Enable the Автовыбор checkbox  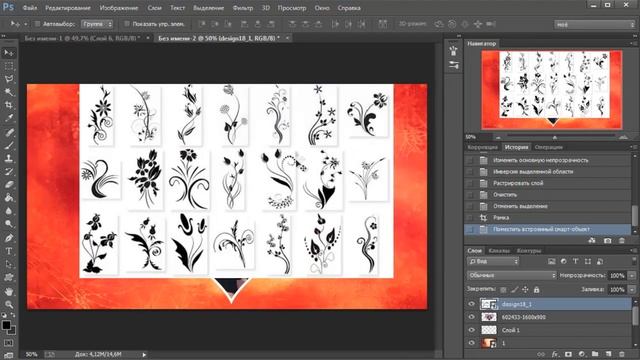37,24
